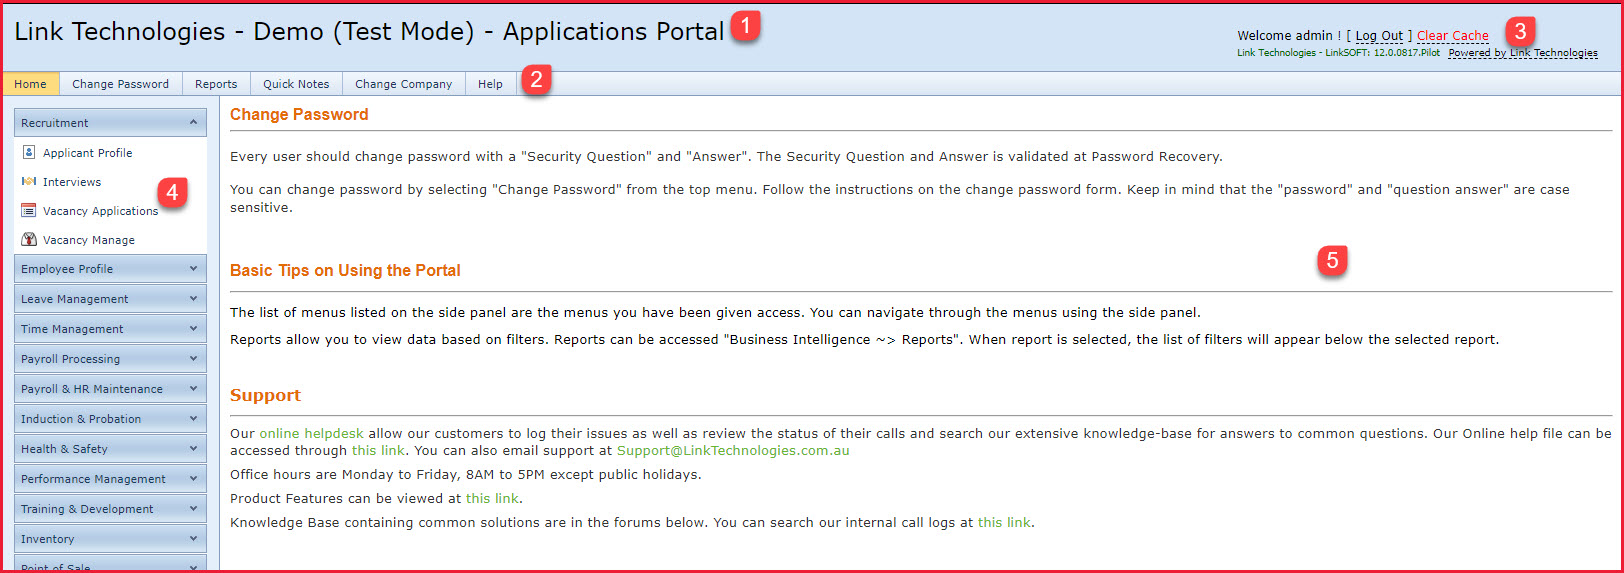Open the Reports tab
Image resolution: width=1624 pixels, height=573 pixels.
point(216,84)
